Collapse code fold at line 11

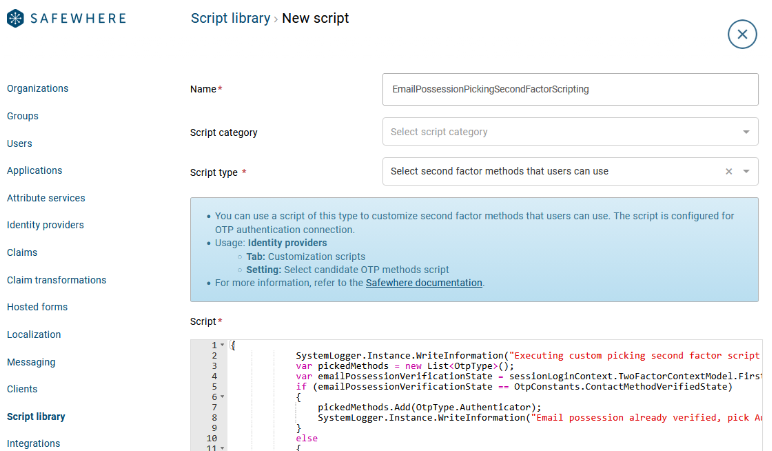coord(222,448)
